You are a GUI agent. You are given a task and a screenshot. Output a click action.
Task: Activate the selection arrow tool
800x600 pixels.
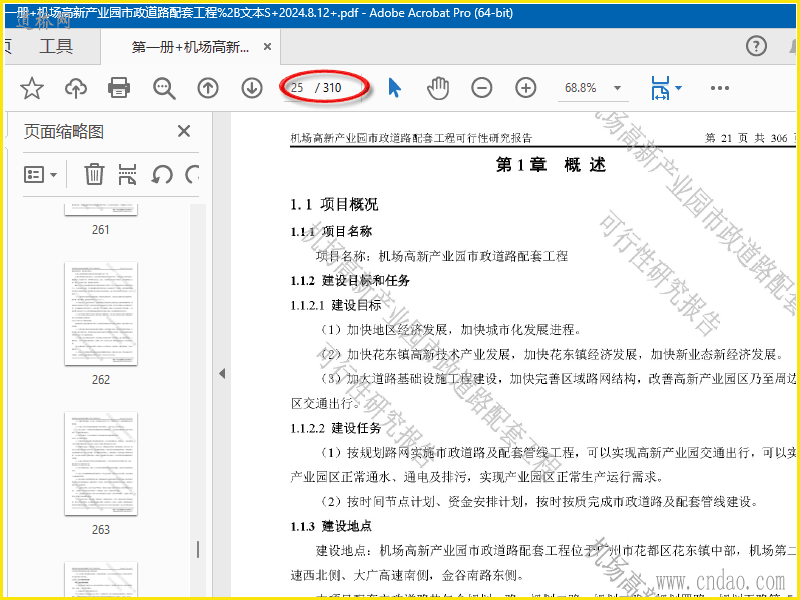tap(394, 88)
